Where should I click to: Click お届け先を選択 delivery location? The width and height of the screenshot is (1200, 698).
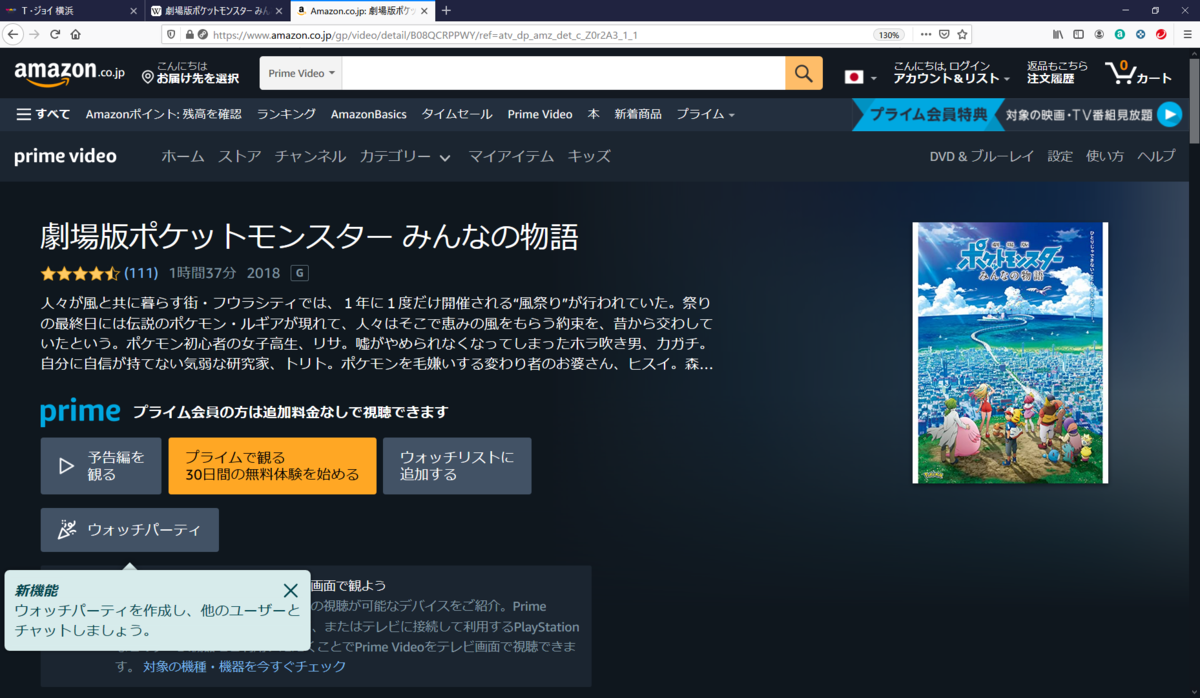click(x=191, y=72)
